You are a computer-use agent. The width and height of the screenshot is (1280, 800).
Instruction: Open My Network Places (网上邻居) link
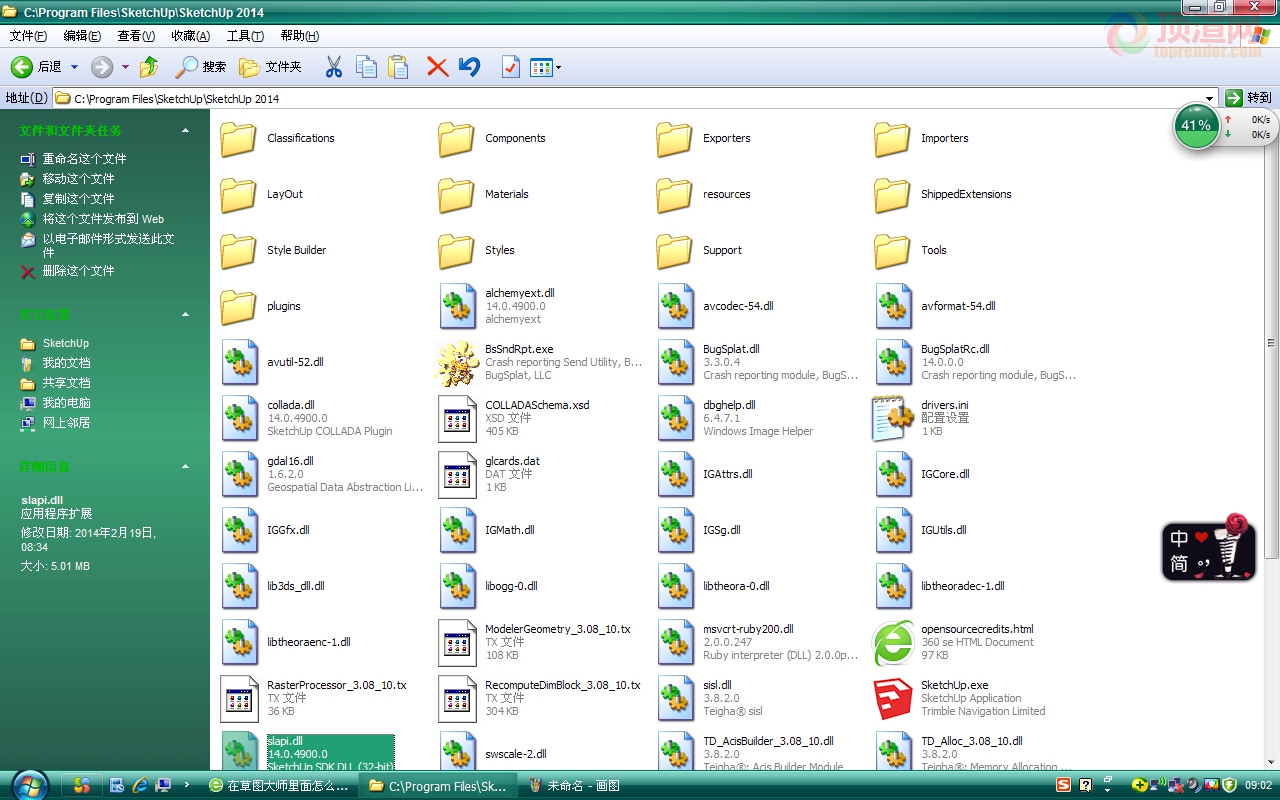(66, 423)
